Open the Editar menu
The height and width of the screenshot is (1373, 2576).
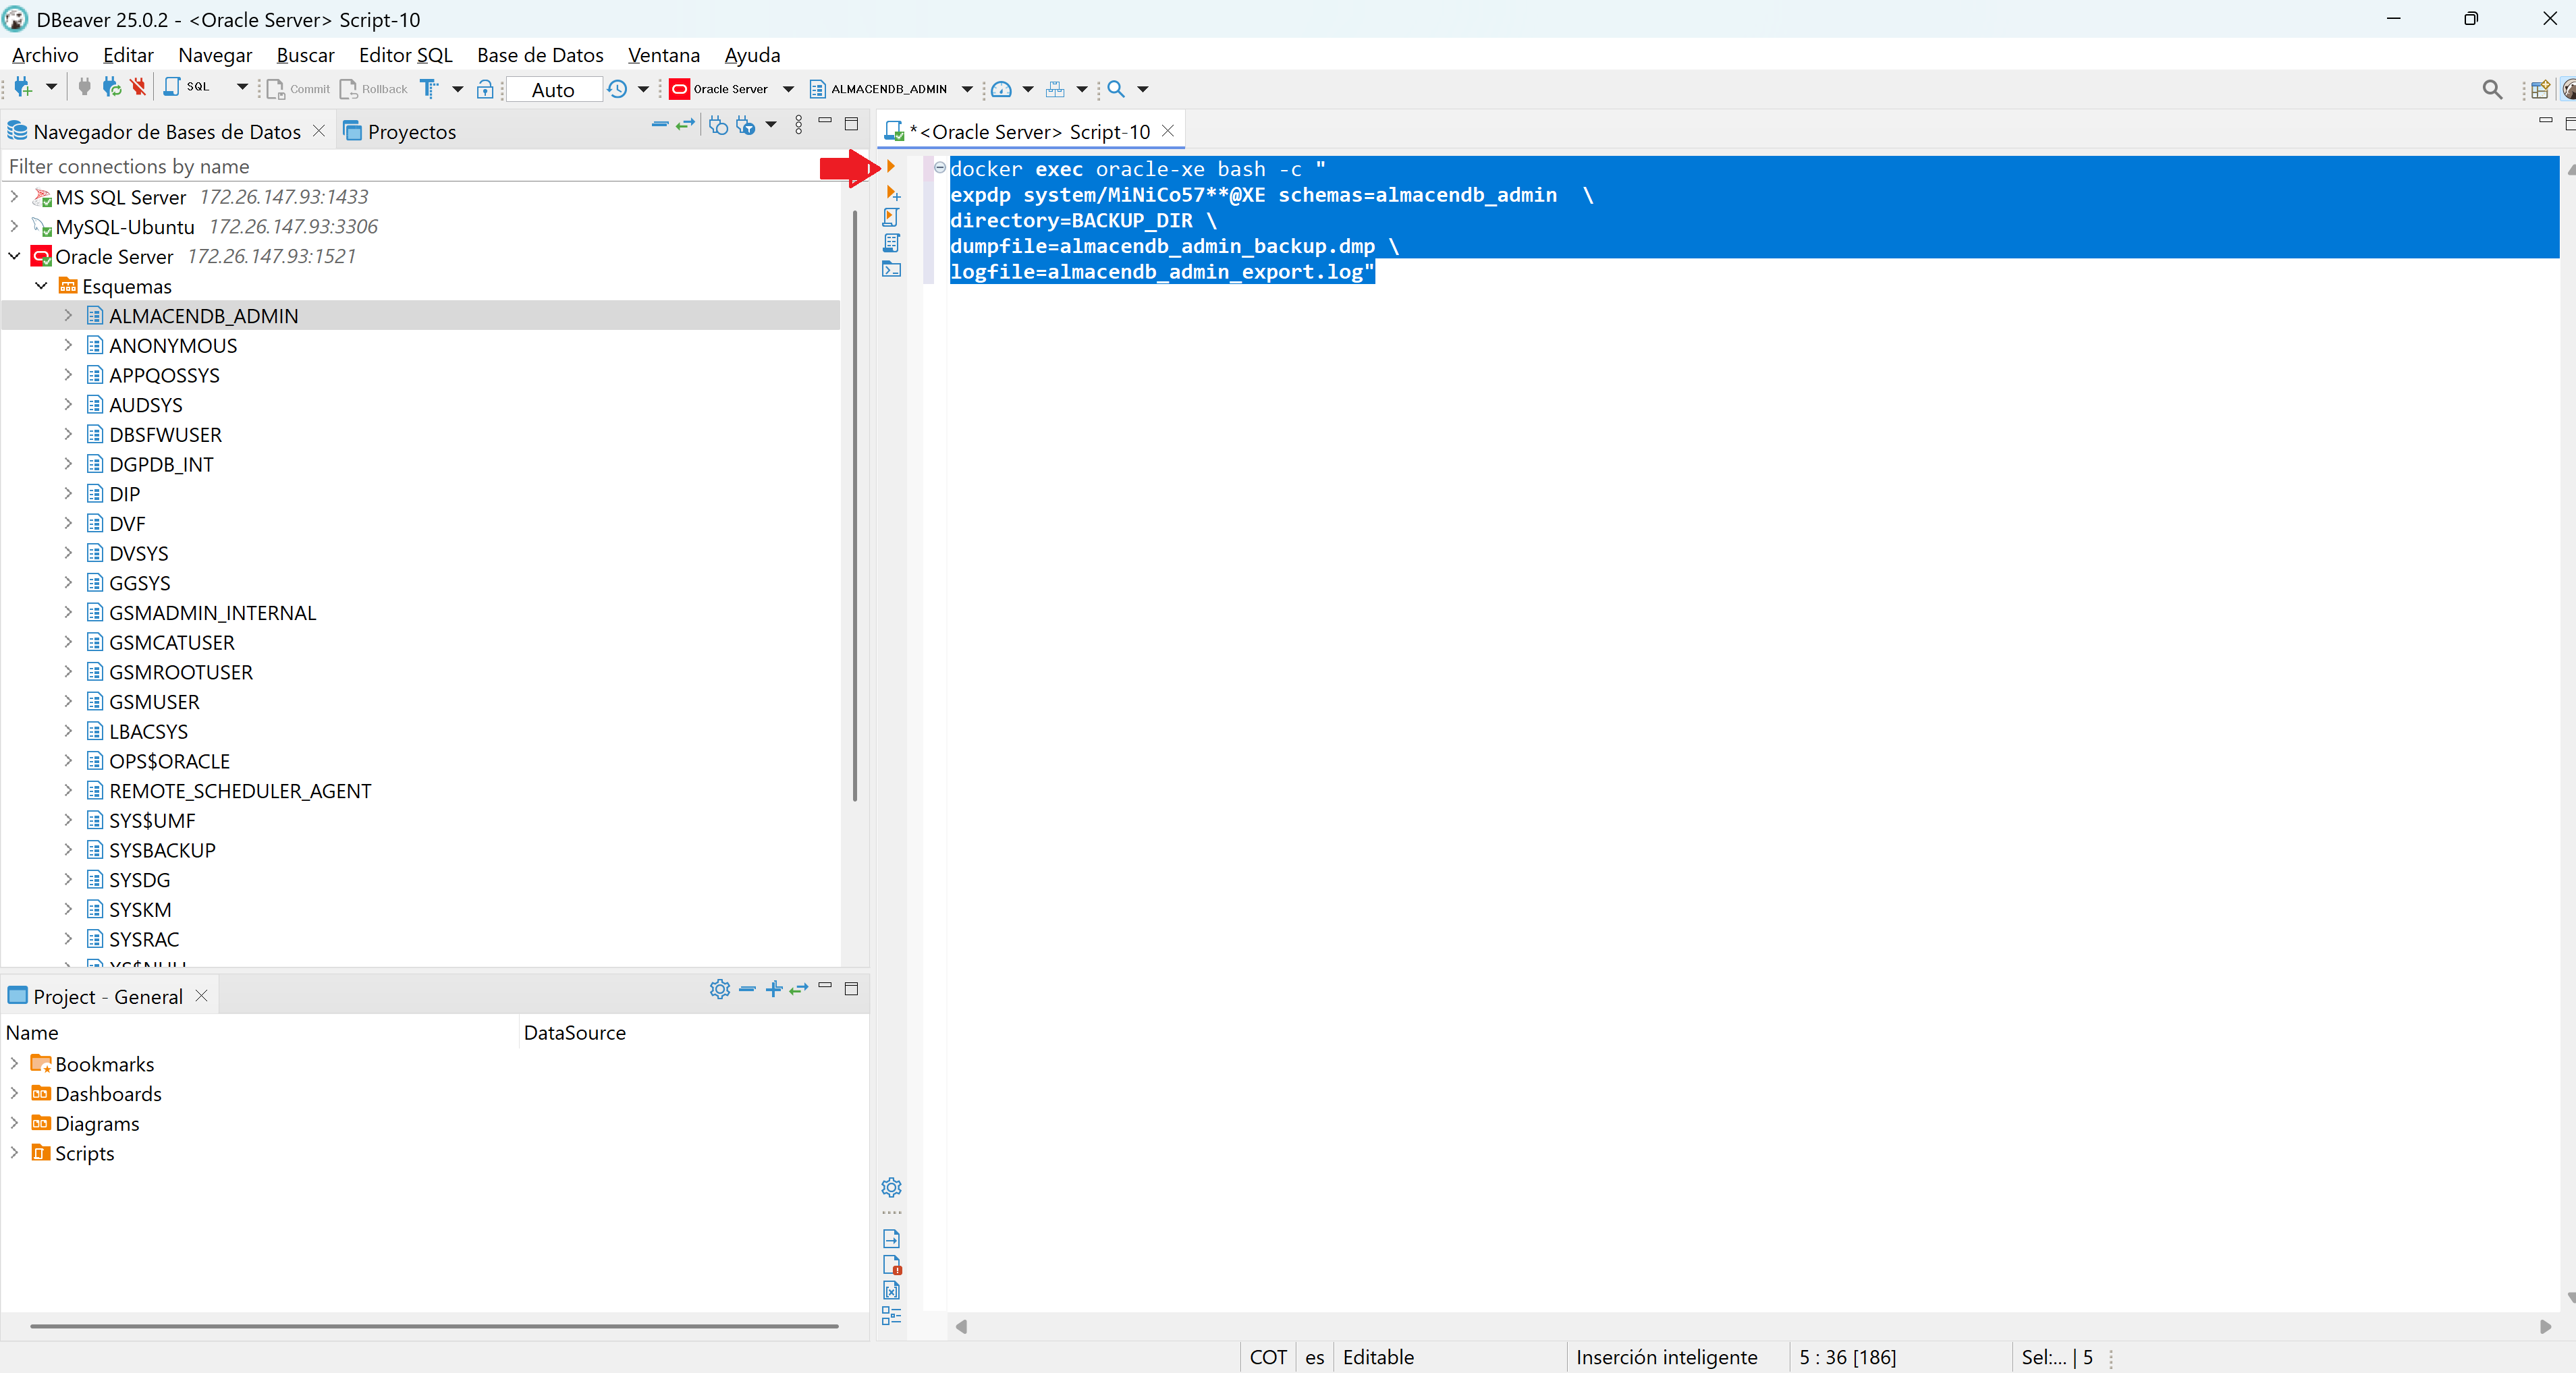tap(128, 55)
